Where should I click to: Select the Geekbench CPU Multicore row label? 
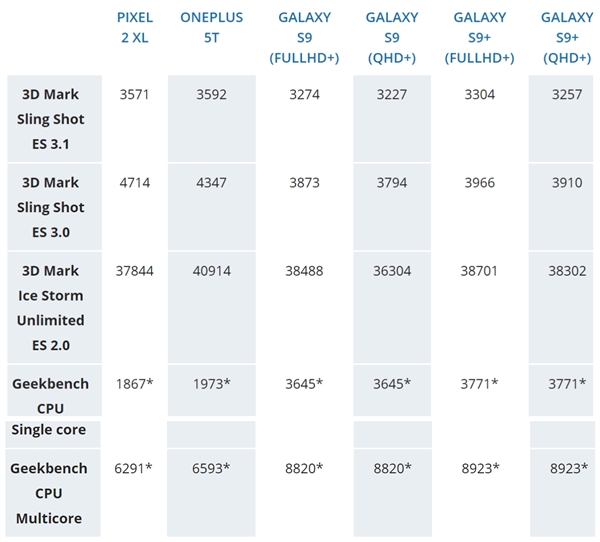click(50, 493)
